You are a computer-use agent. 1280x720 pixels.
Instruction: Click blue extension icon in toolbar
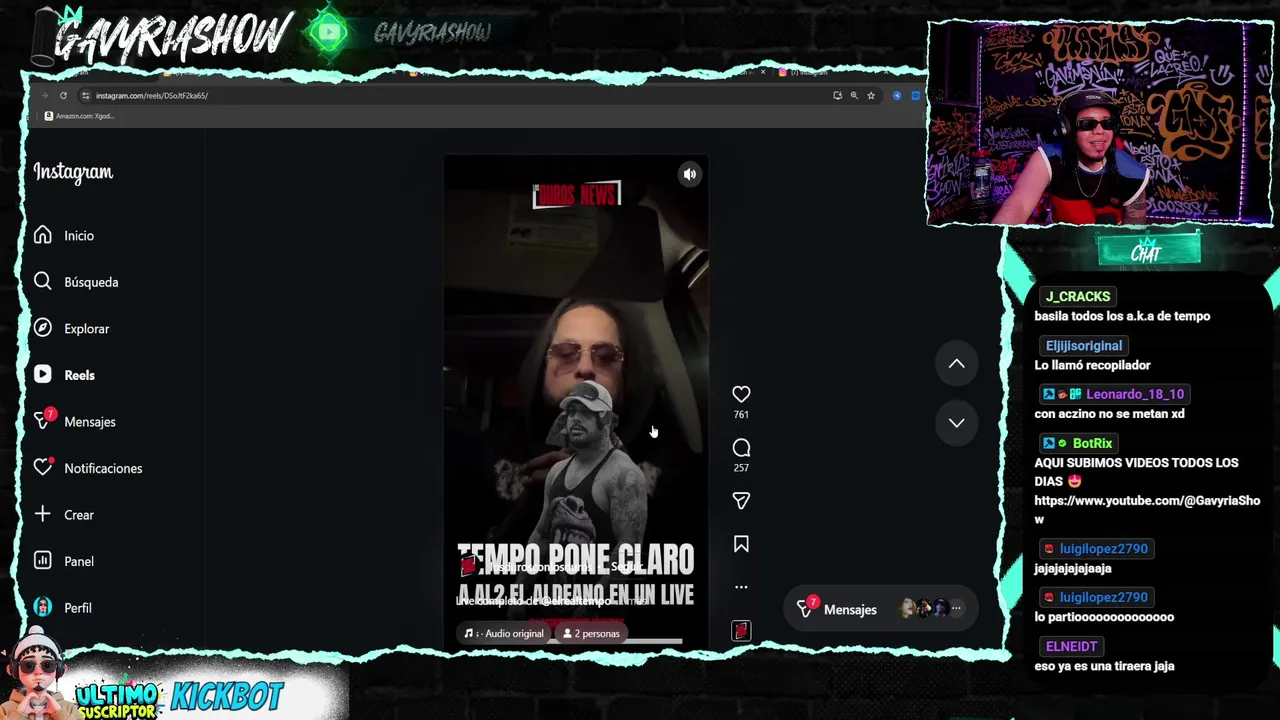coord(897,96)
